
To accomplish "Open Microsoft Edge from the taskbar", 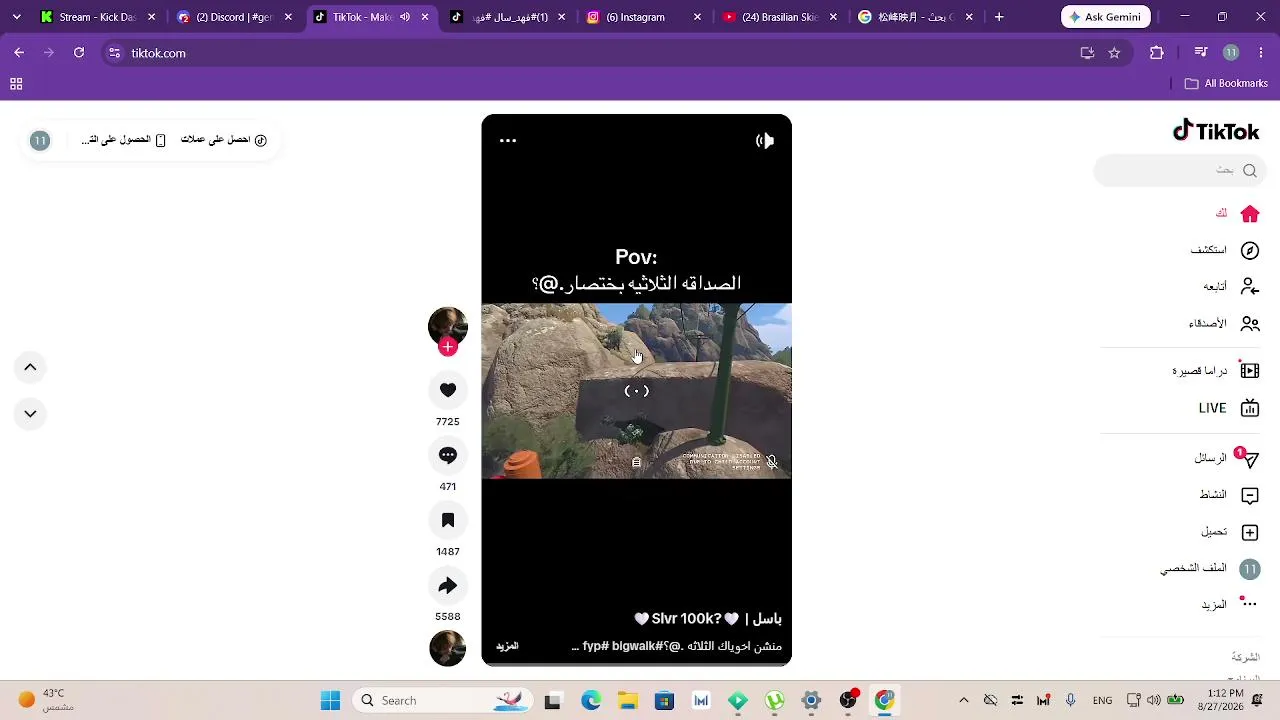I will (x=591, y=700).
